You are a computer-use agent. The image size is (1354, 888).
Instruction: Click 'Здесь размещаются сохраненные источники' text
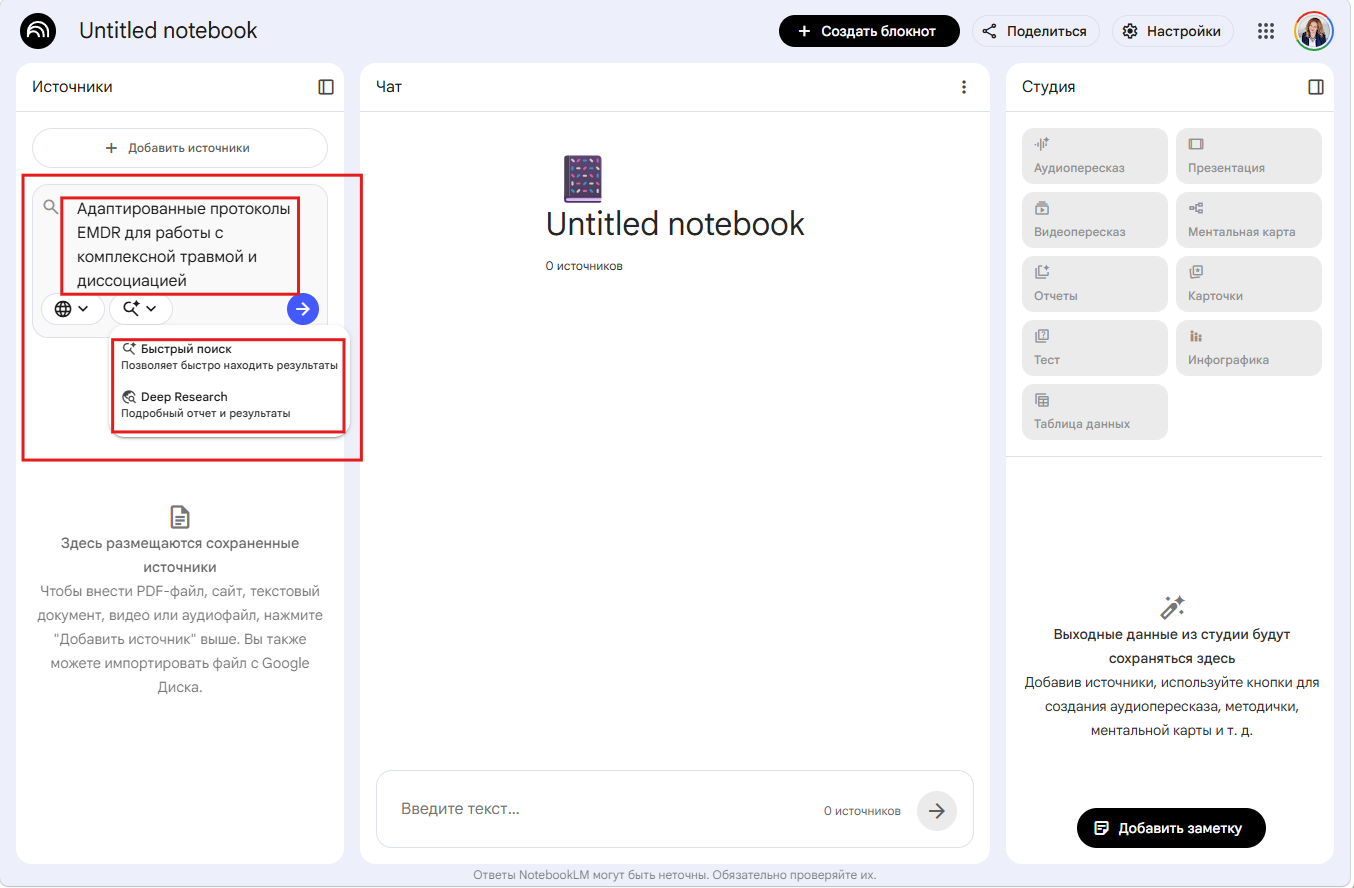pyautogui.click(x=180, y=555)
